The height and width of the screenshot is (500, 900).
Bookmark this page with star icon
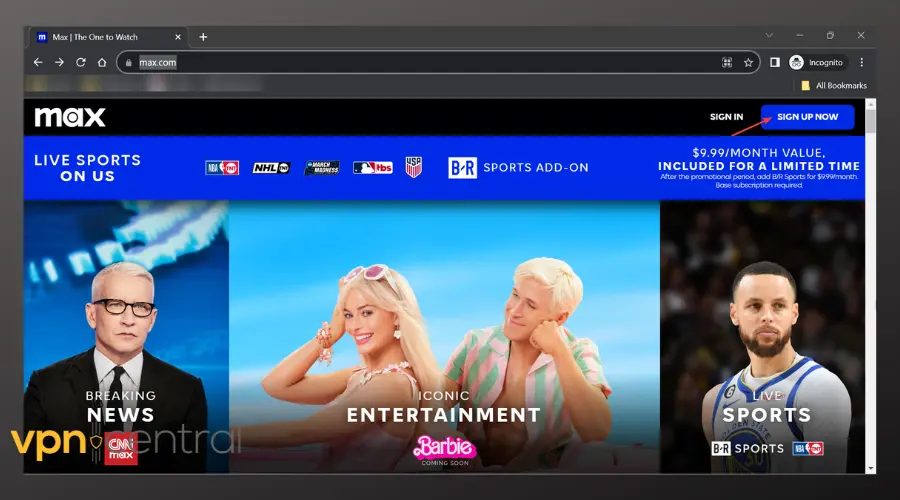748,63
